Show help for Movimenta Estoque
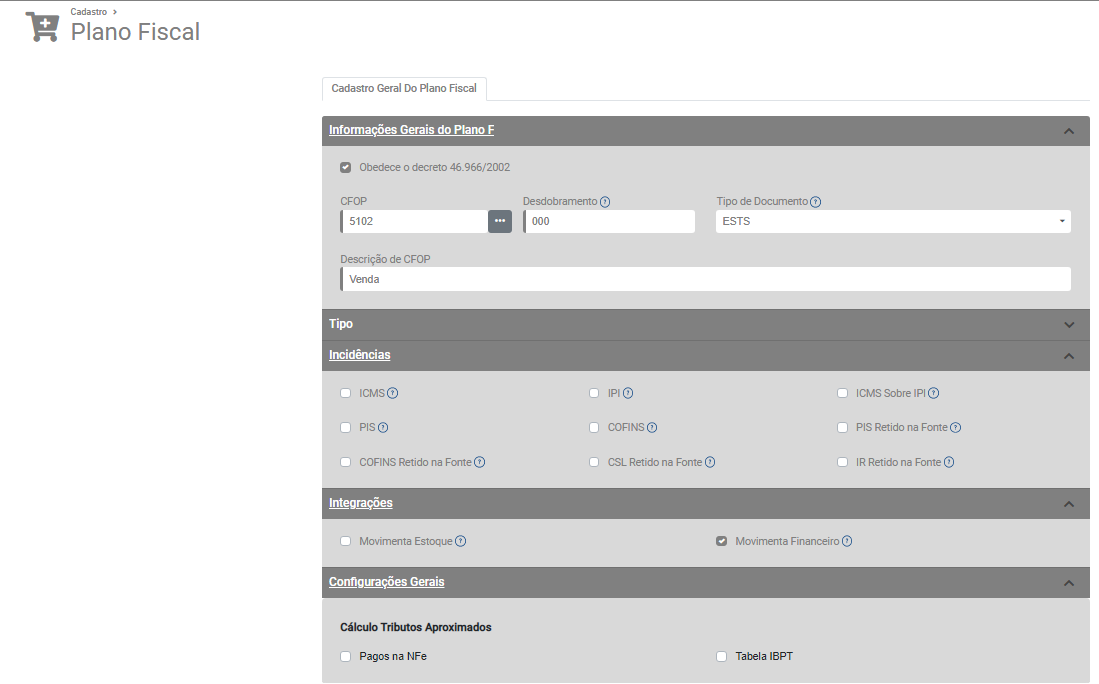The width and height of the screenshot is (1099, 684). (461, 542)
